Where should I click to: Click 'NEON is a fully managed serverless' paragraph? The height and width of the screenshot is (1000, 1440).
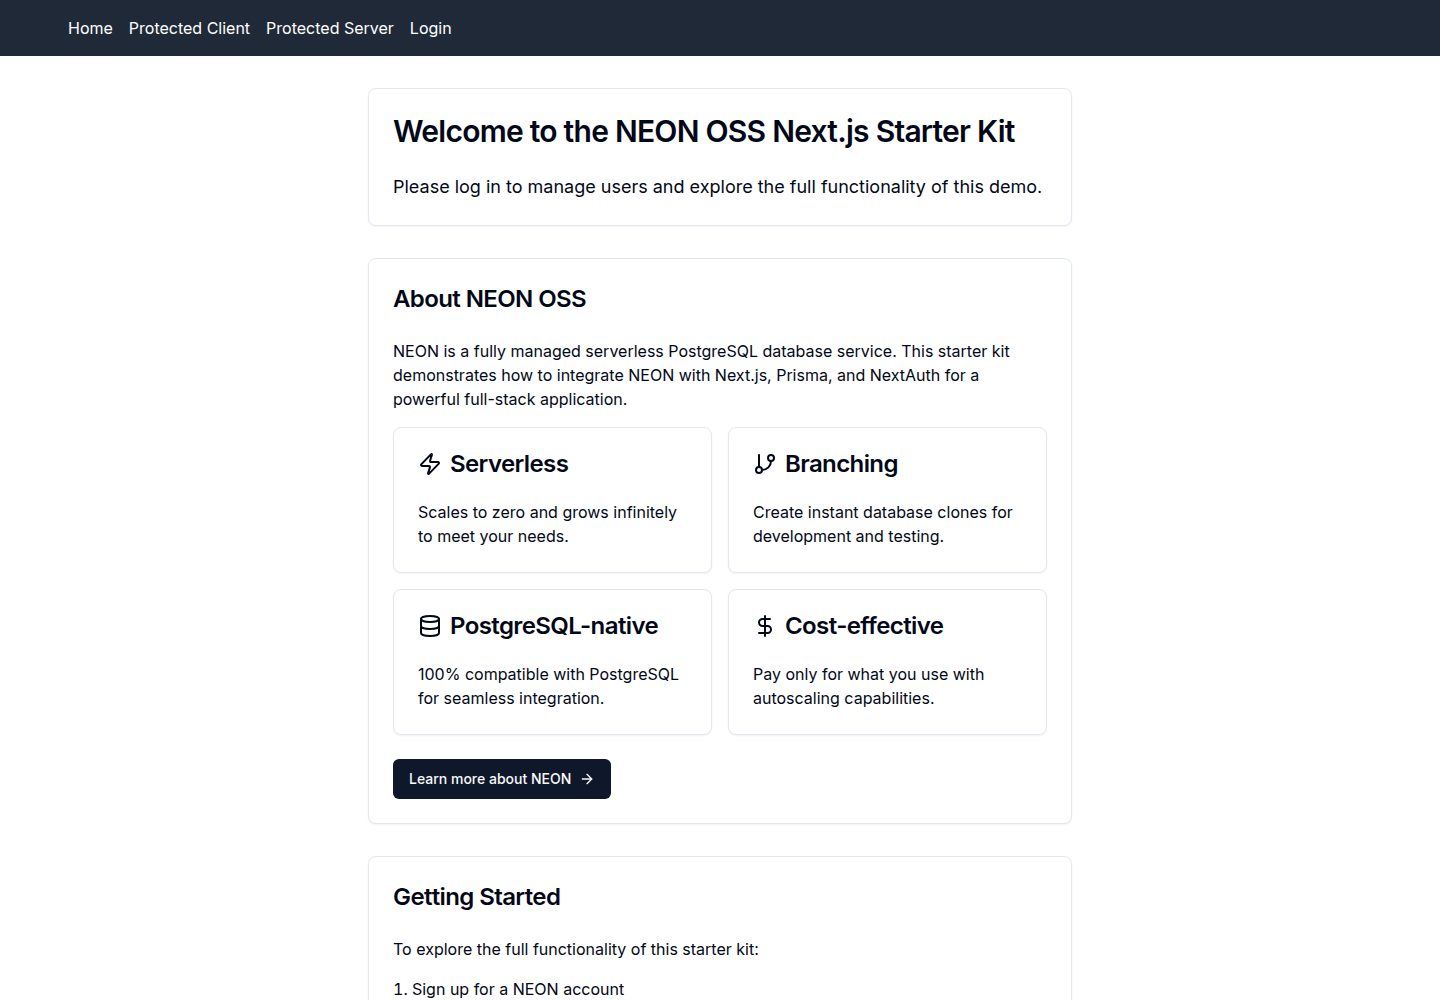click(701, 375)
